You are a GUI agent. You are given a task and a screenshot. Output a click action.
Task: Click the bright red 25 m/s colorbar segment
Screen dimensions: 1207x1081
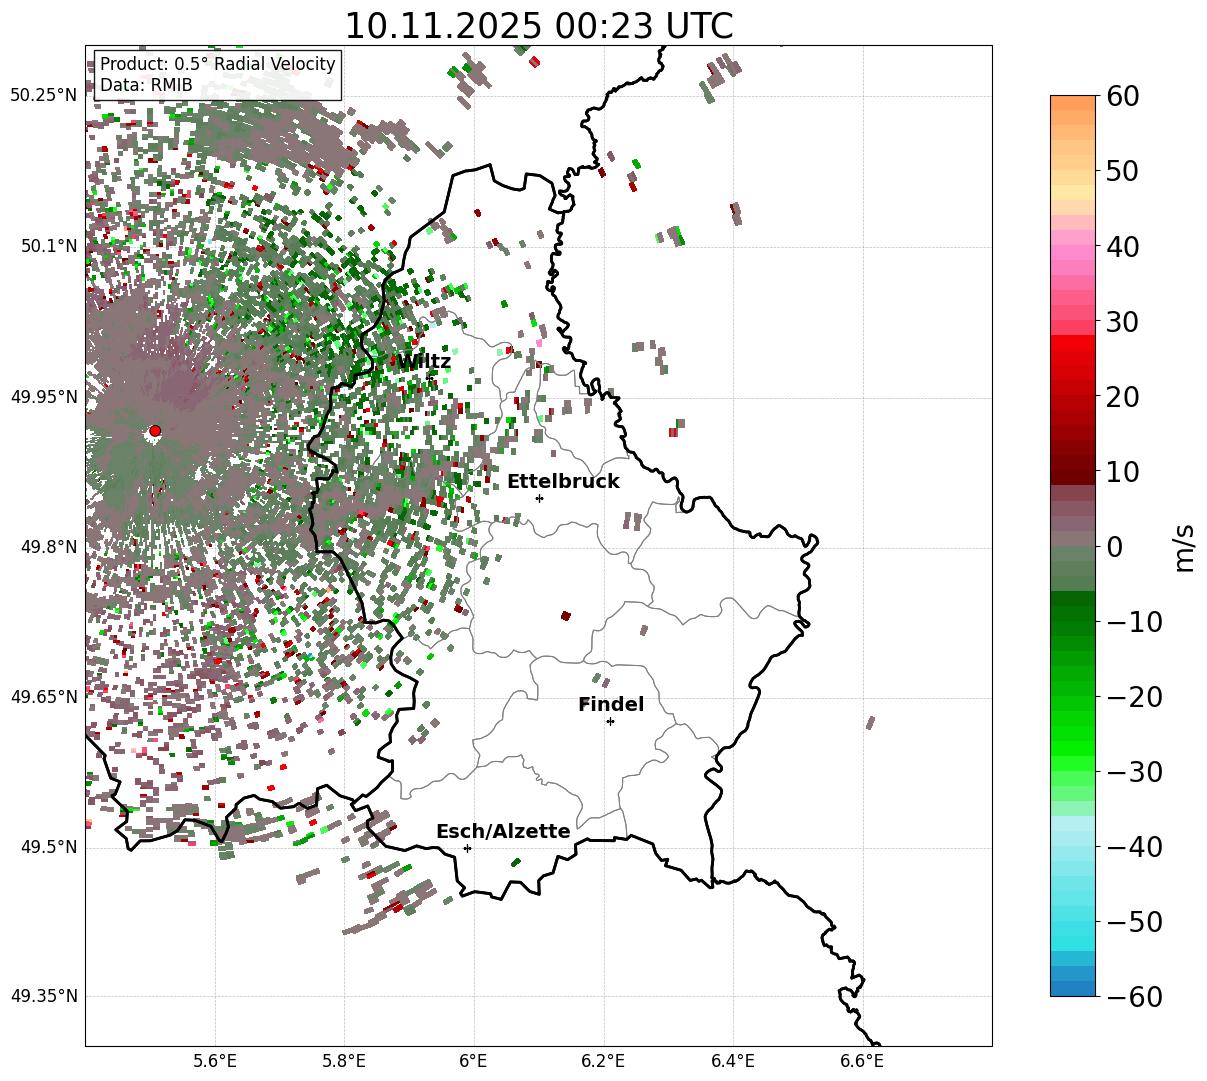(1073, 358)
